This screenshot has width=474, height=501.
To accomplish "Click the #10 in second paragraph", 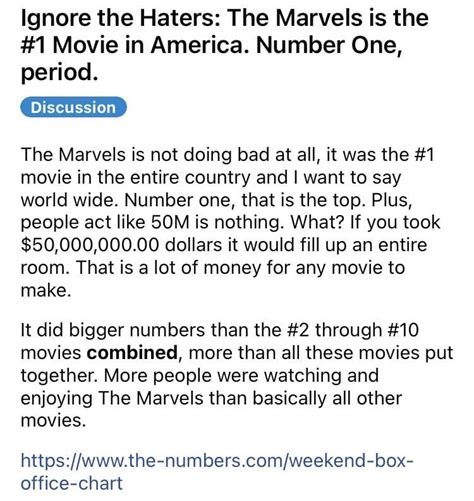I will coord(403,330).
